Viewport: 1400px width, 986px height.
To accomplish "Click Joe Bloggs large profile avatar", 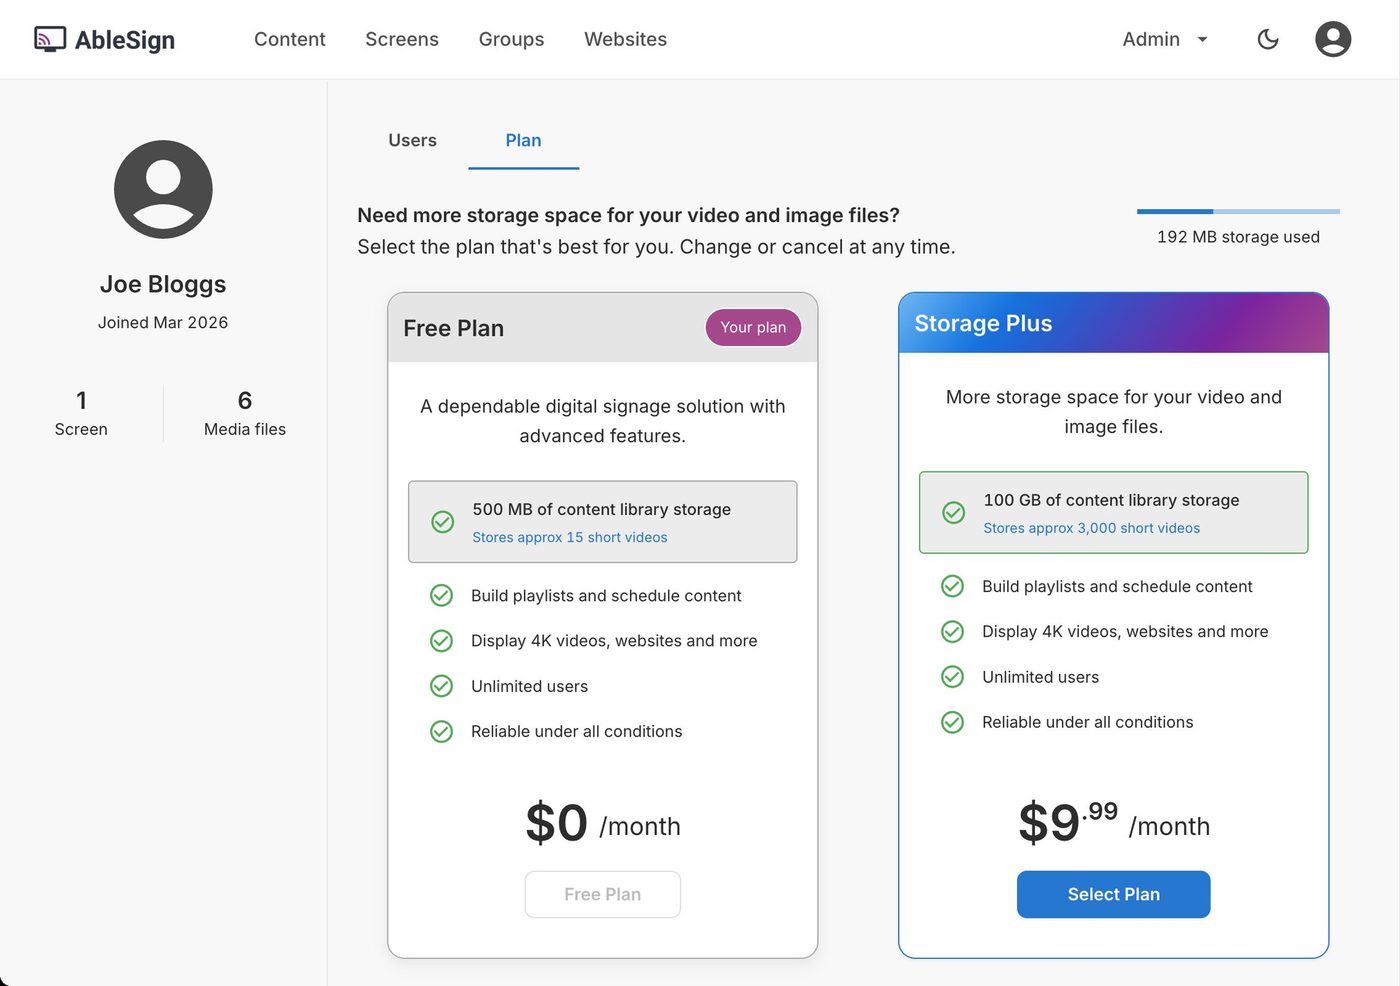I will point(163,189).
